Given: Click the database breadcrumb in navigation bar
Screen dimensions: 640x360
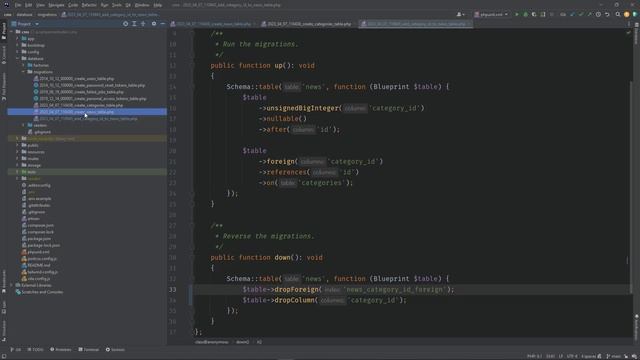Looking at the screenshot, I should 24,14.
